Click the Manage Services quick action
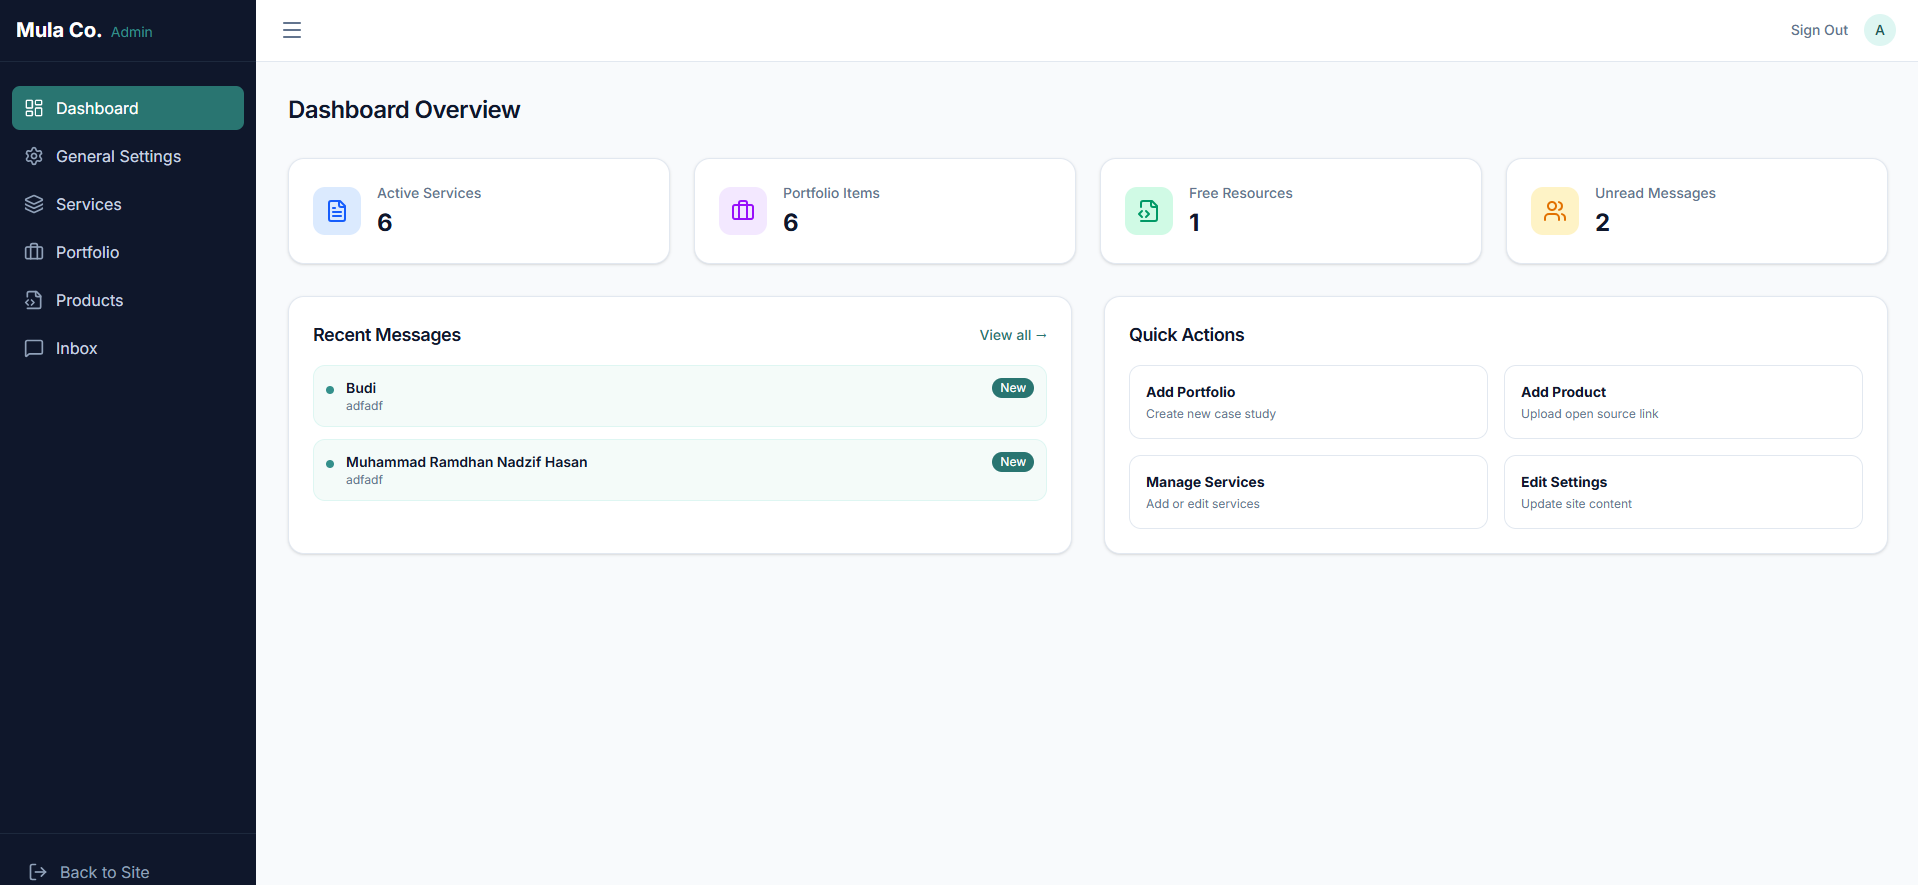Image resolution: width=1918 pixels, height=885 pixels. pyautogui.click(x=1308, y=492)
